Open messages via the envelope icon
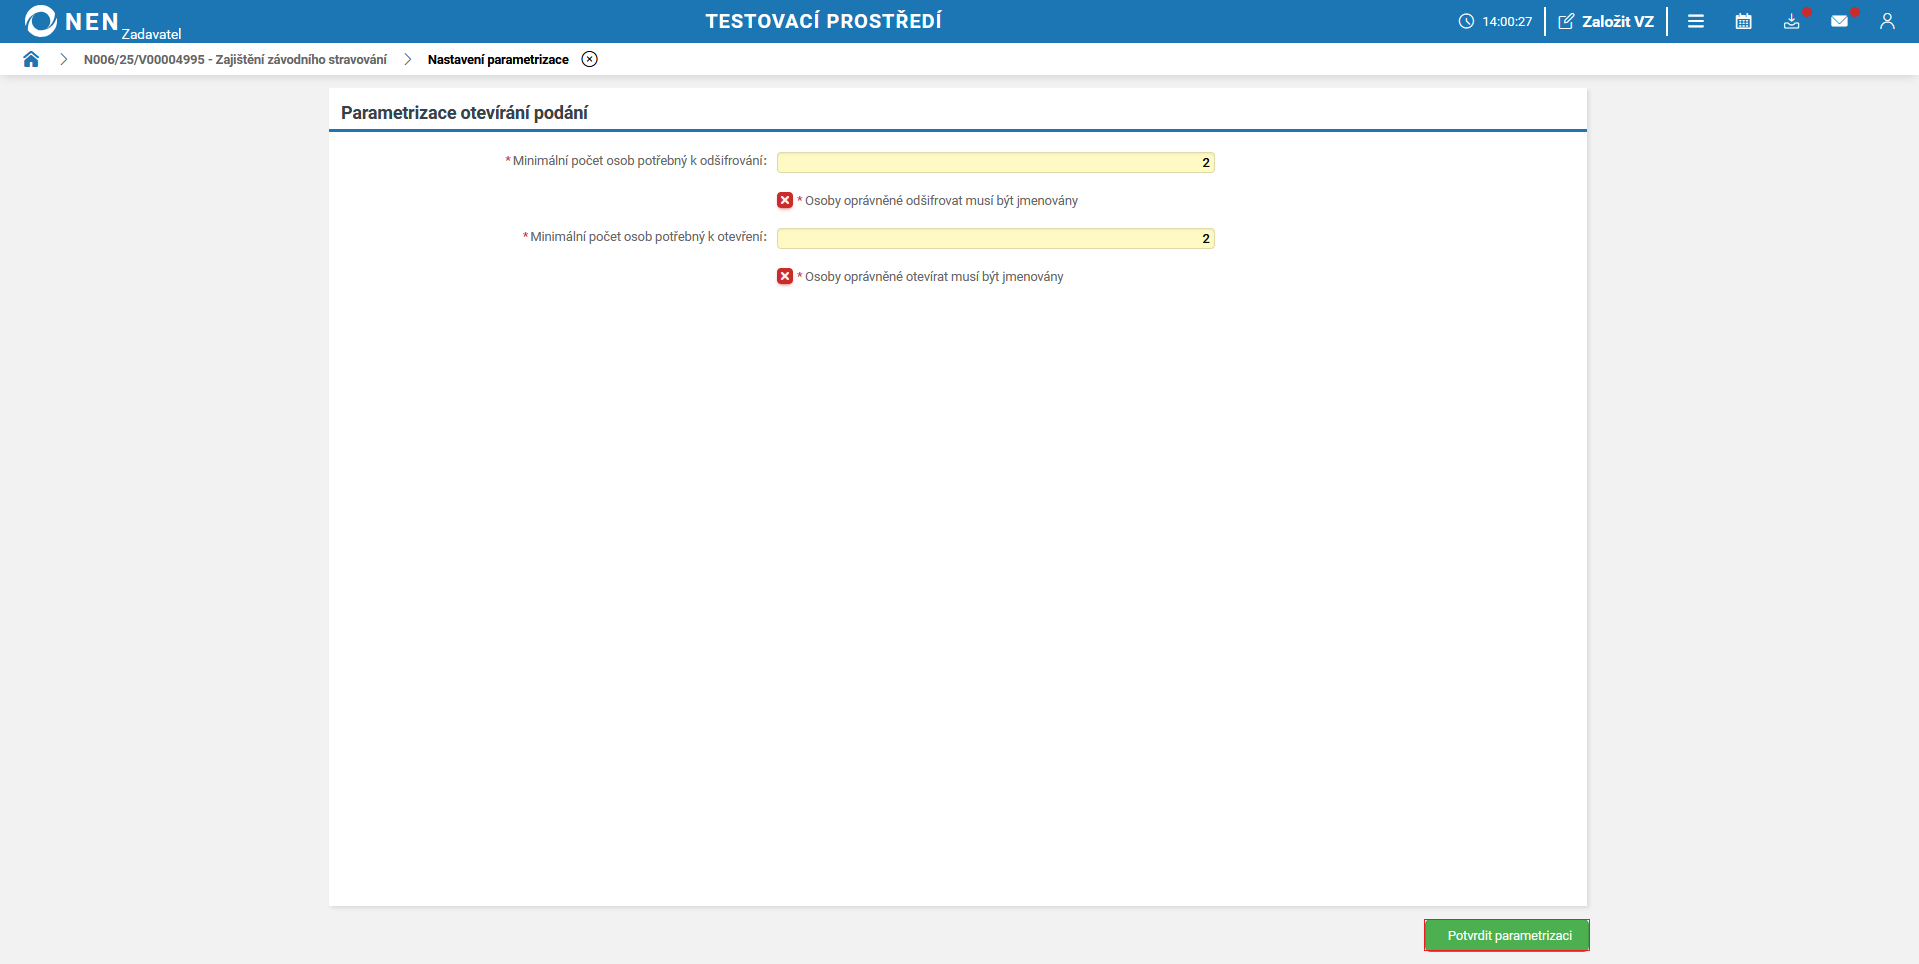Image resolution: width=1919 pixels, height=964 pixels. (x=1841, y=21)
